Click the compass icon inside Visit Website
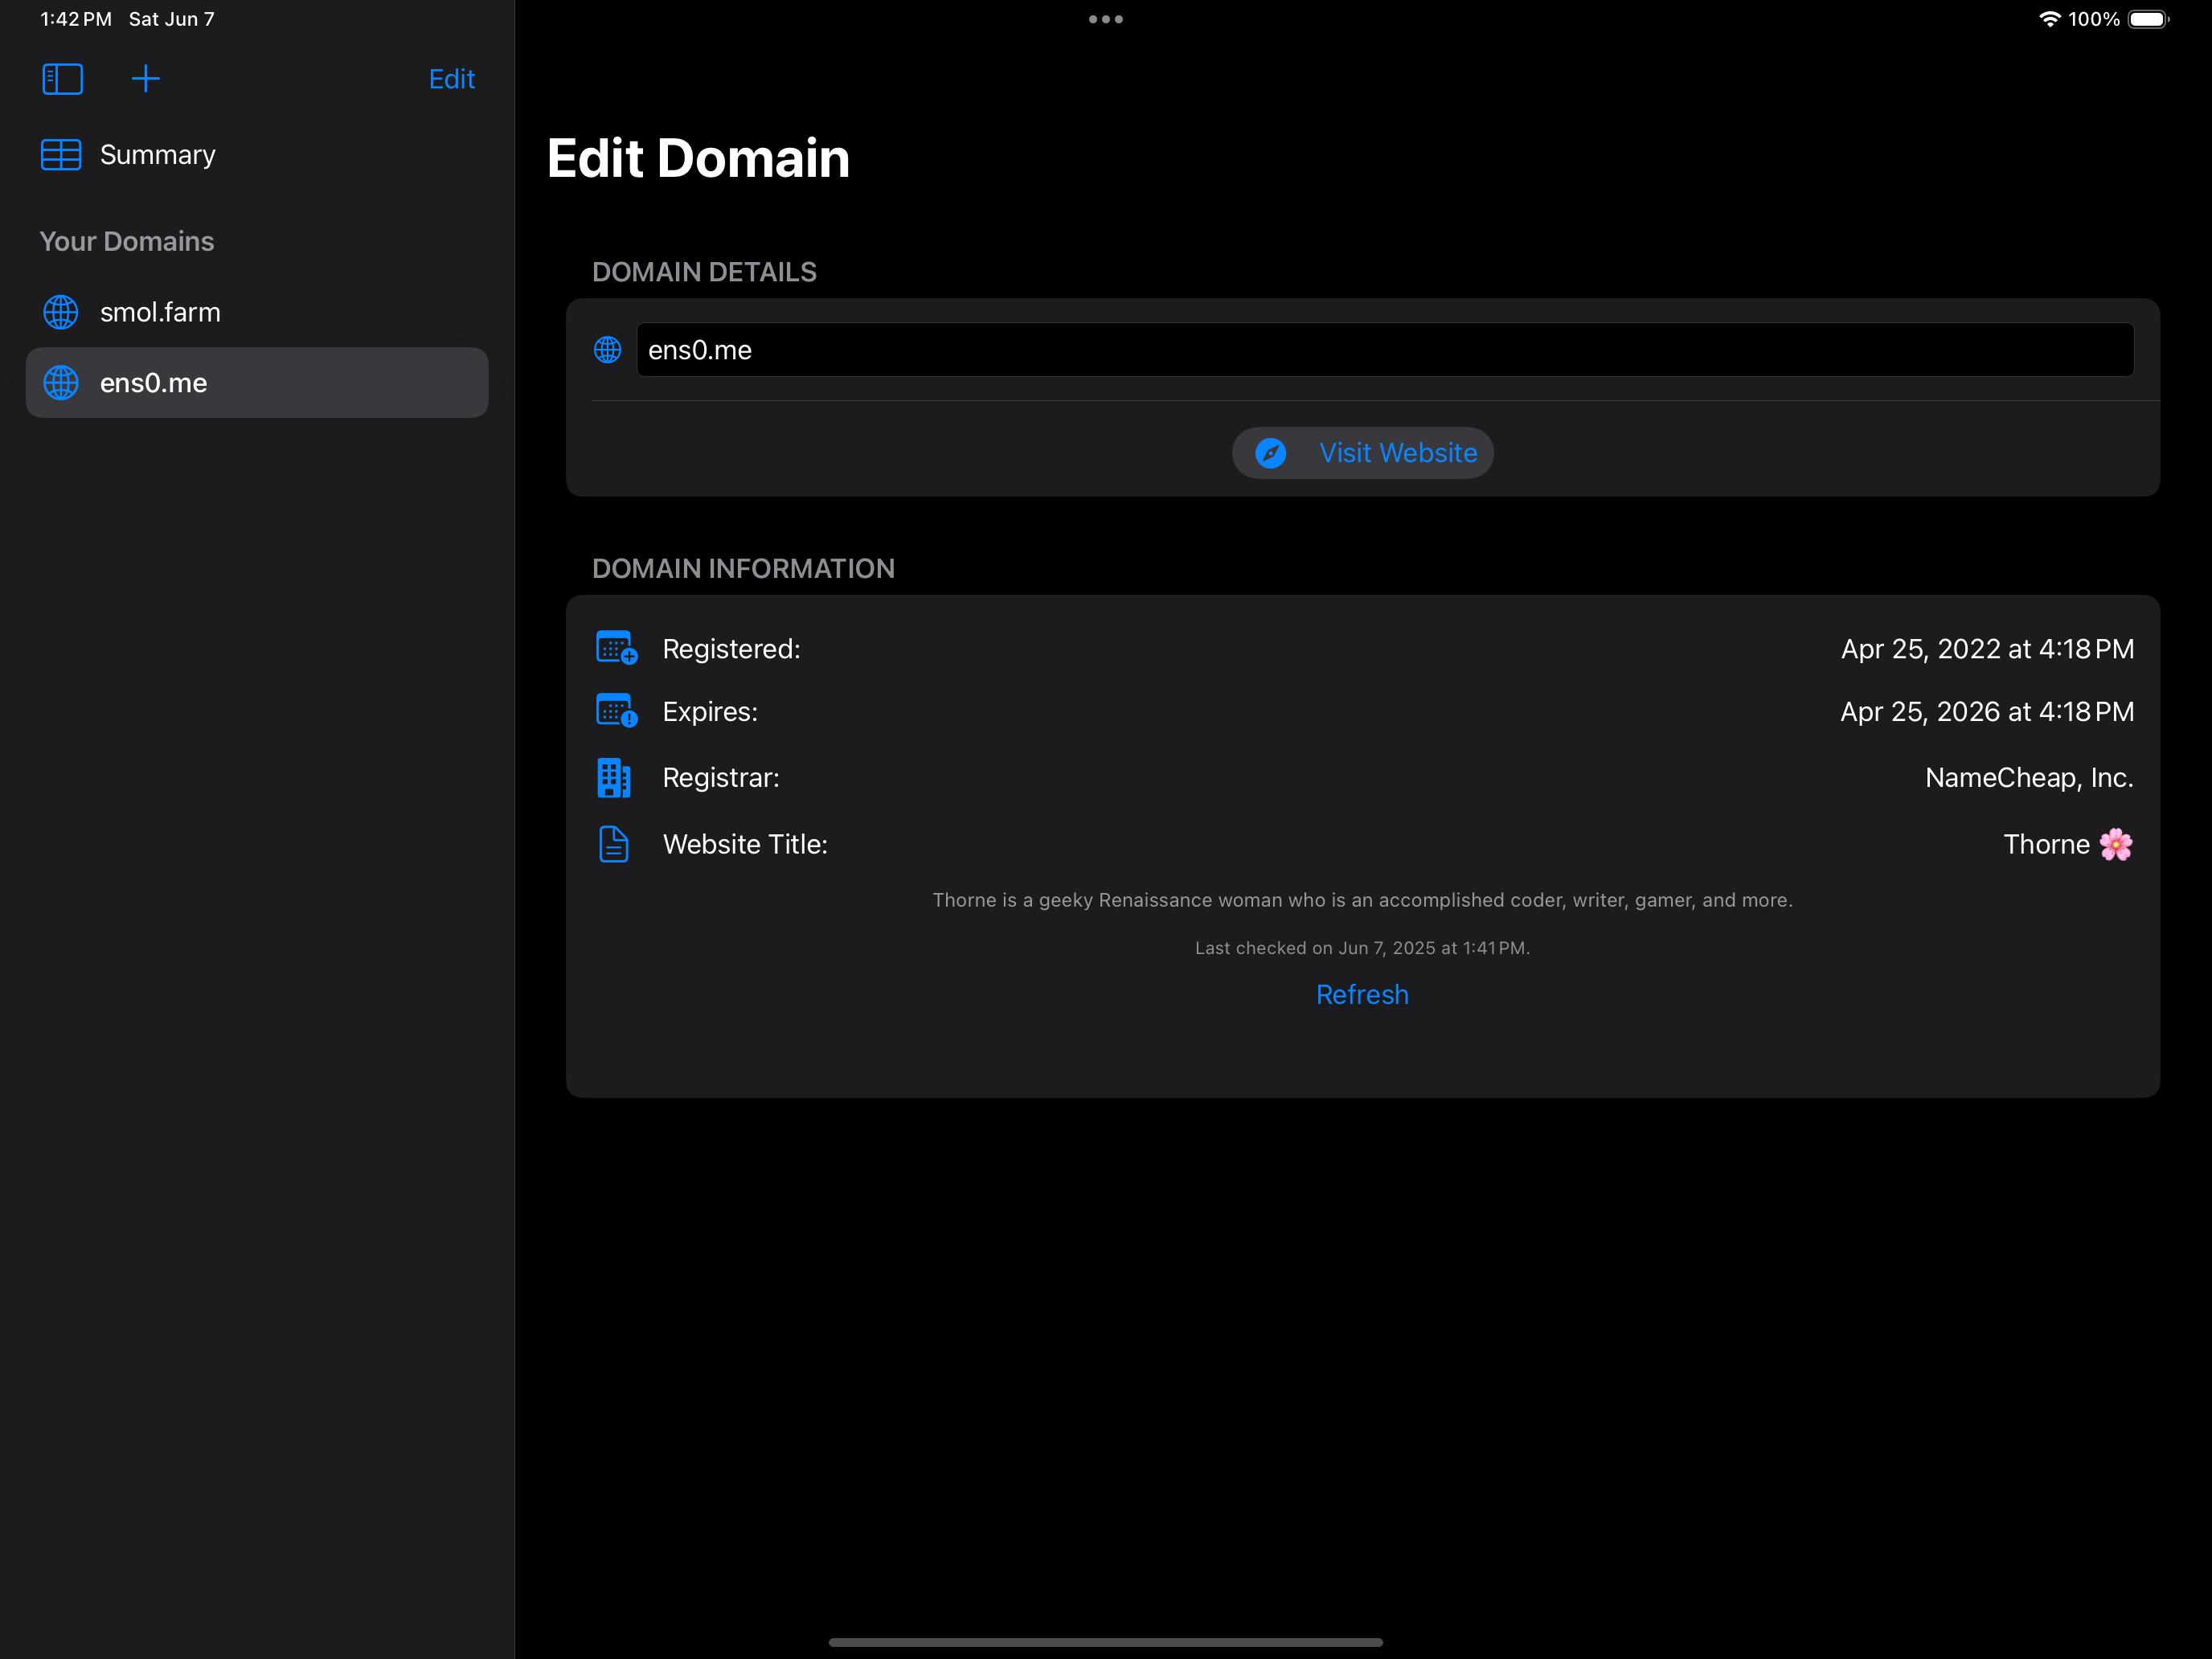Screen dimensions: 2212x1659 coord(1271,453)
